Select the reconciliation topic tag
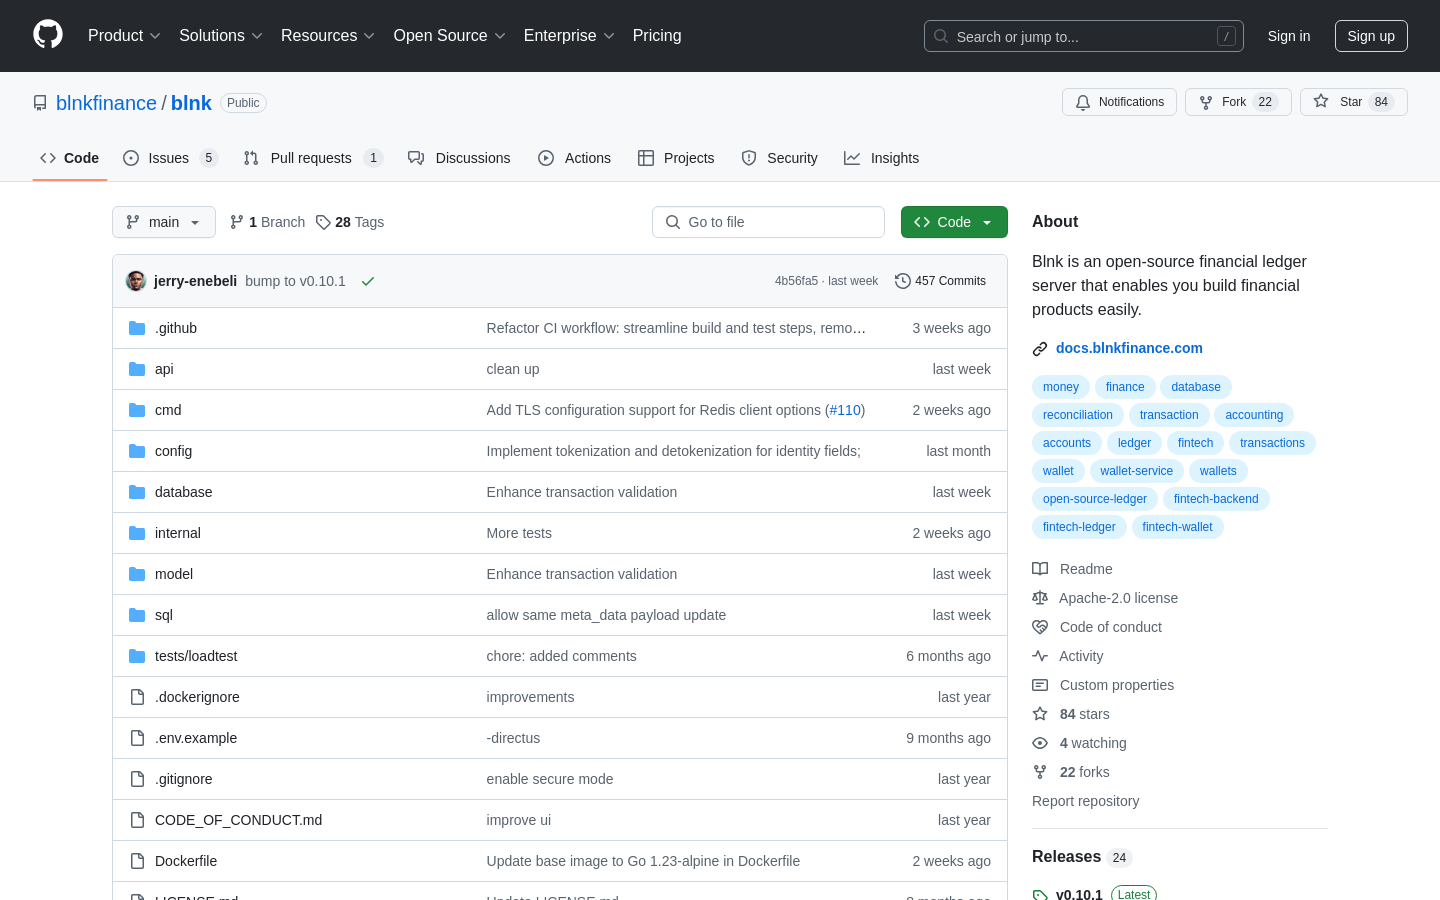Viewport: 1440px width, 900px height. (1078, 415)
